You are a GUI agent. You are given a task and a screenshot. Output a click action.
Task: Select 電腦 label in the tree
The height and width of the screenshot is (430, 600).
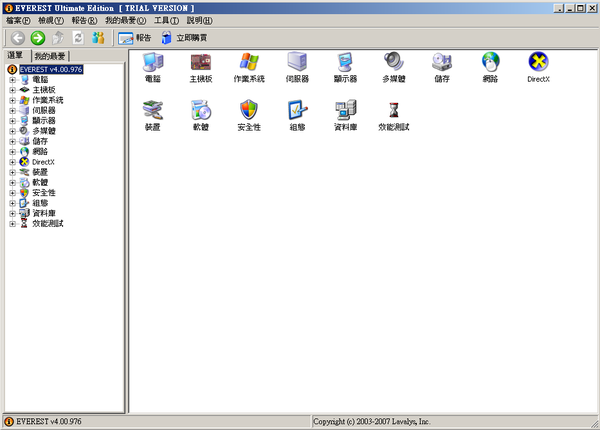click(40, 80)
